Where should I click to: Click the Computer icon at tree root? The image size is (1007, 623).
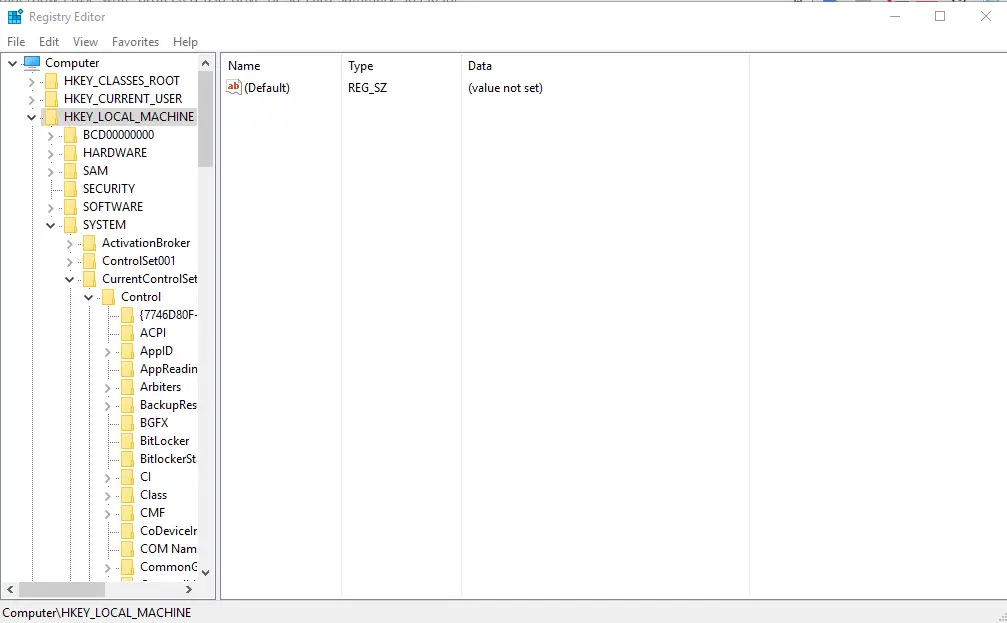32,62
